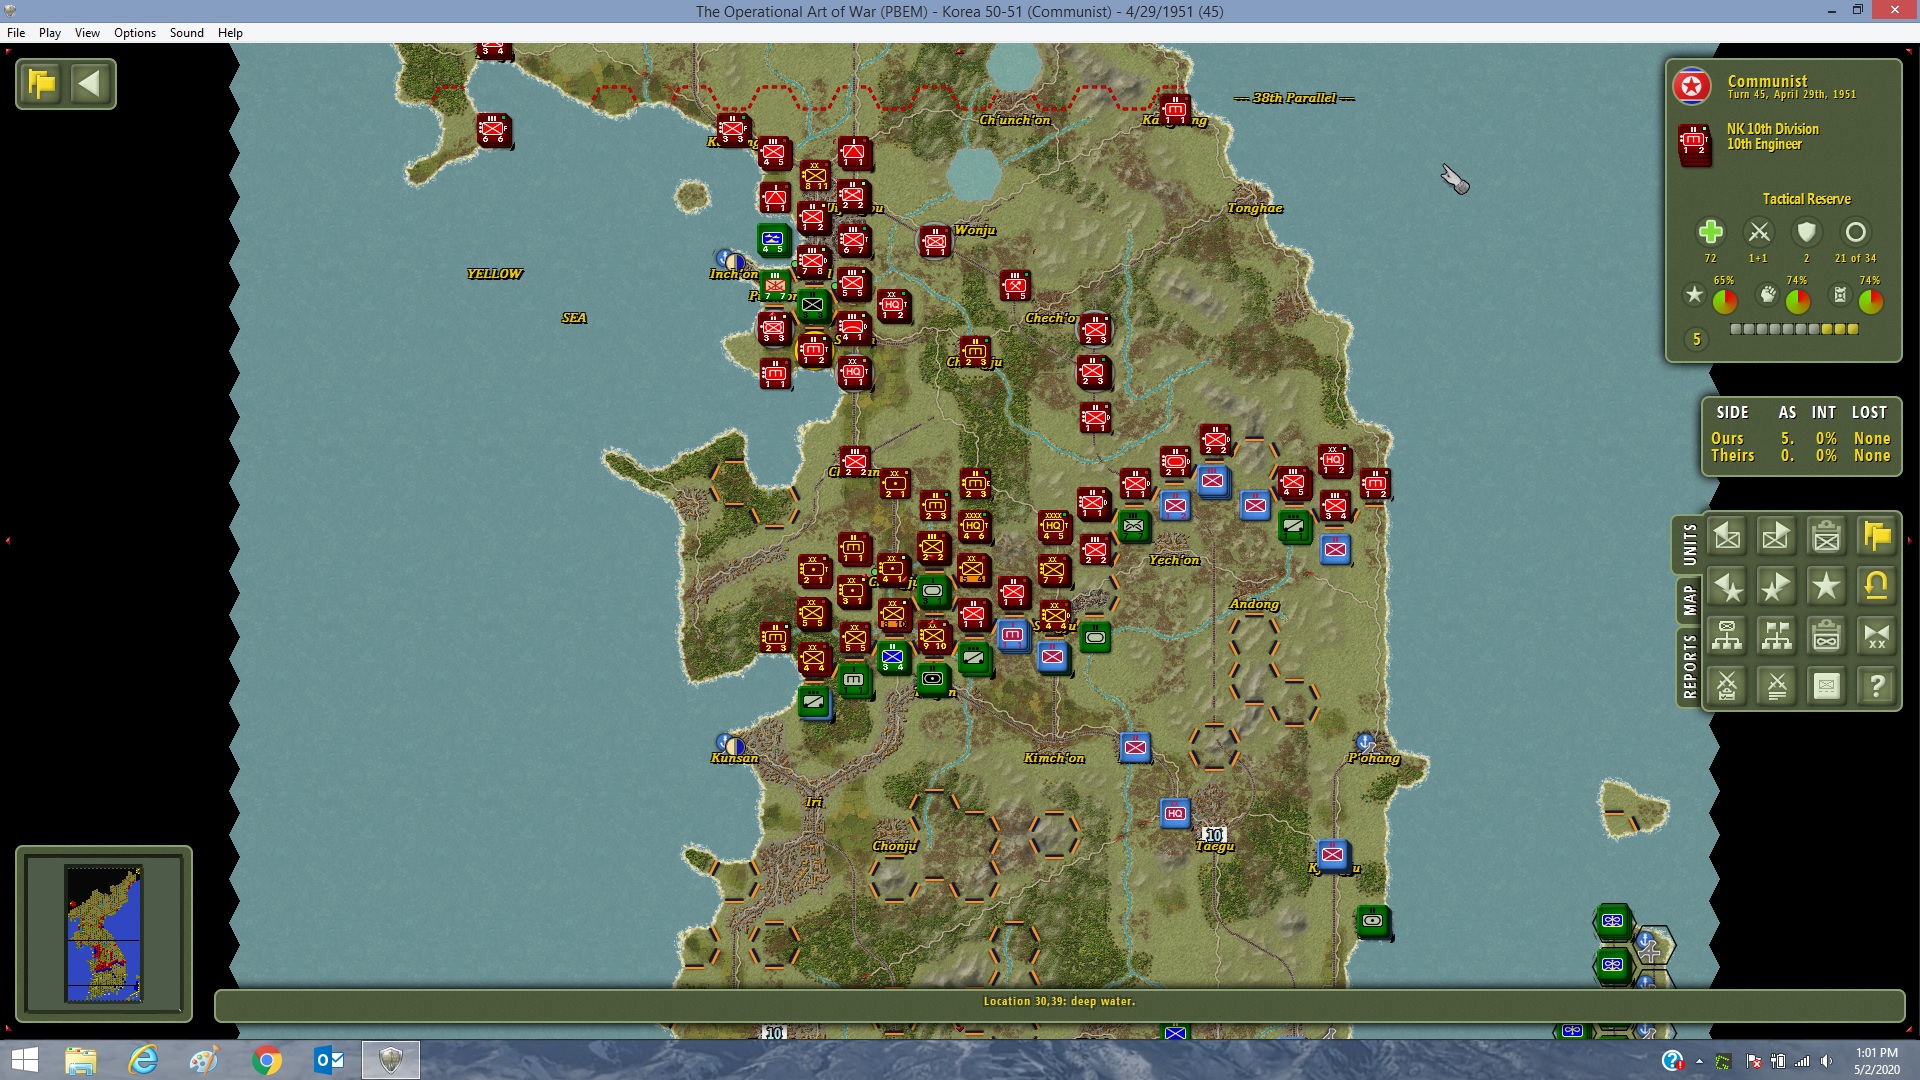The image size is (1920, 1080).
Task: Click the Taegu city label on map
Action: [x=1215, y=847]
